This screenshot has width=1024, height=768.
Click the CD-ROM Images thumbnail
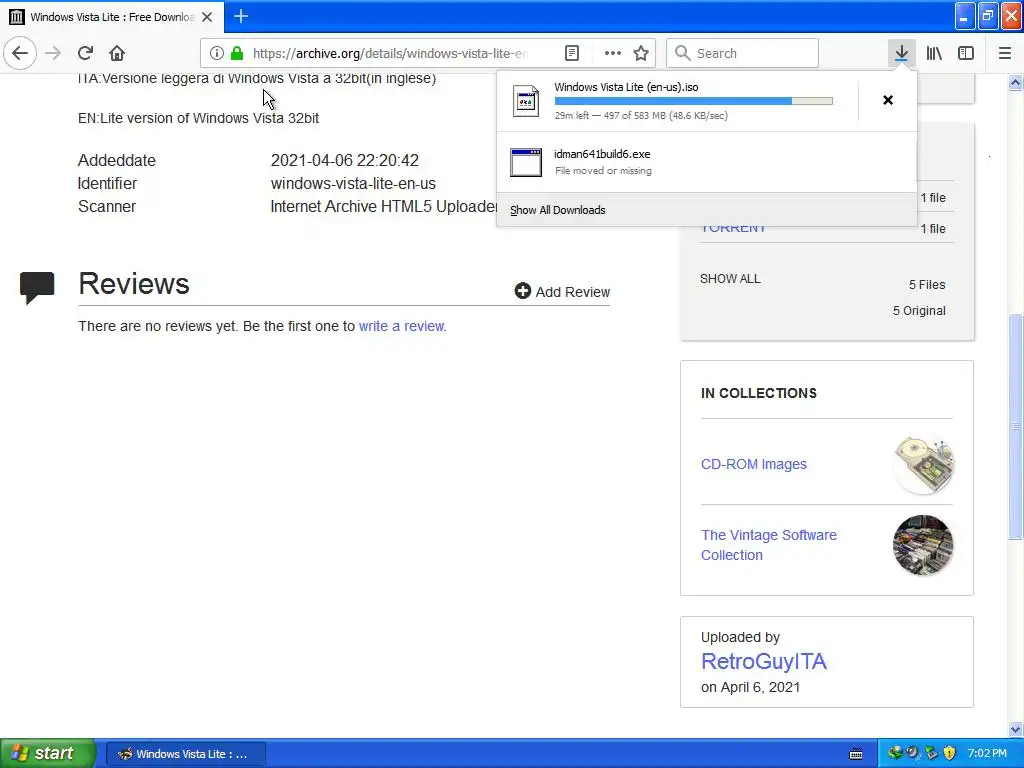[923, 464]
